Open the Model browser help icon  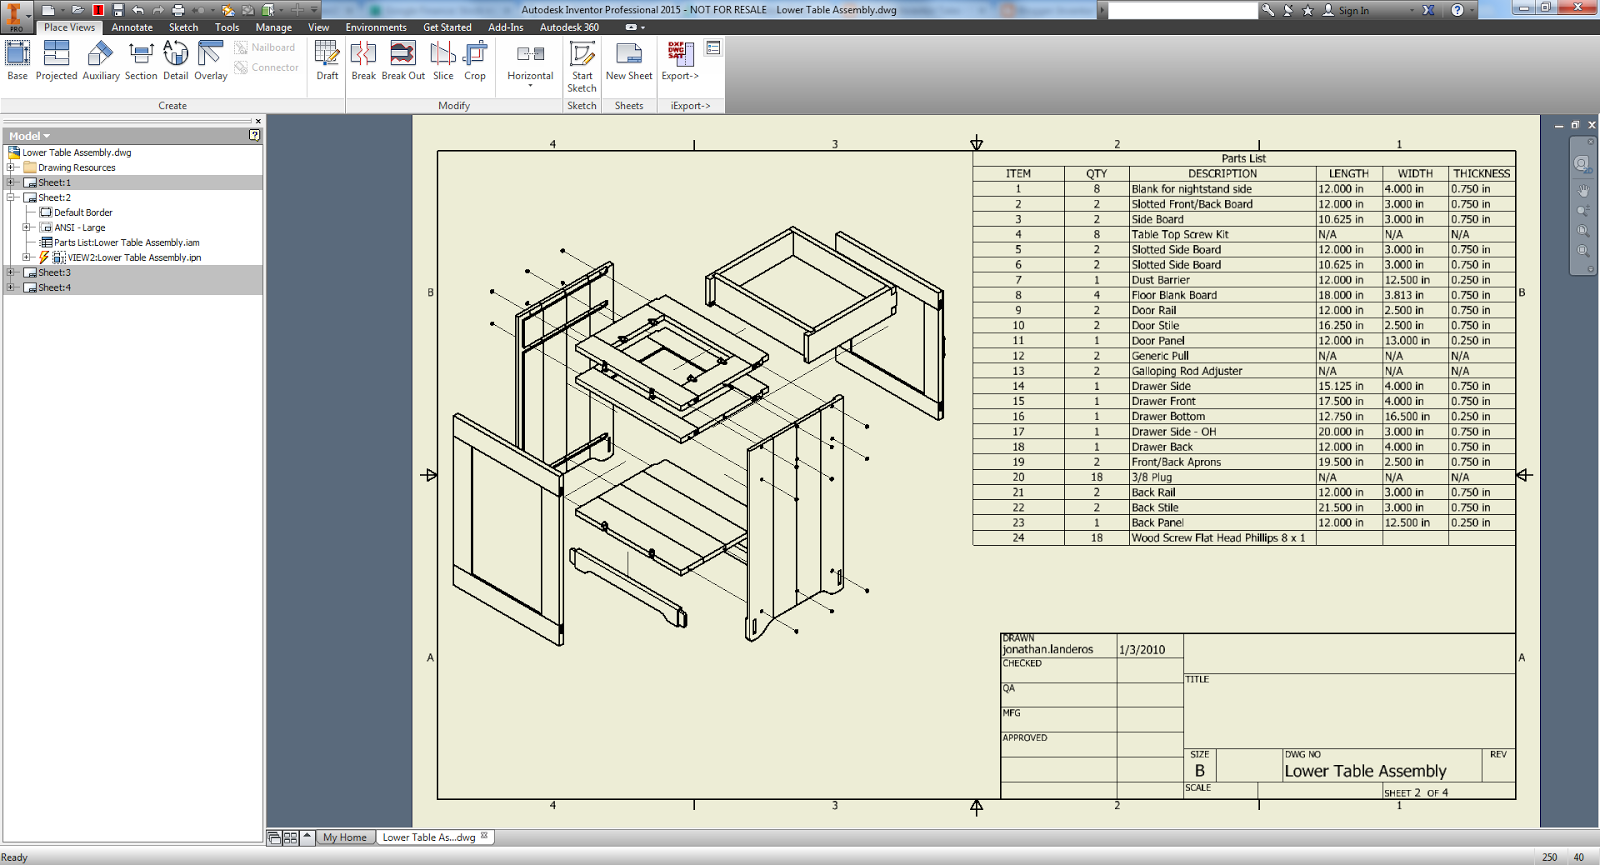pyautogui.click(x=254, y=135)
